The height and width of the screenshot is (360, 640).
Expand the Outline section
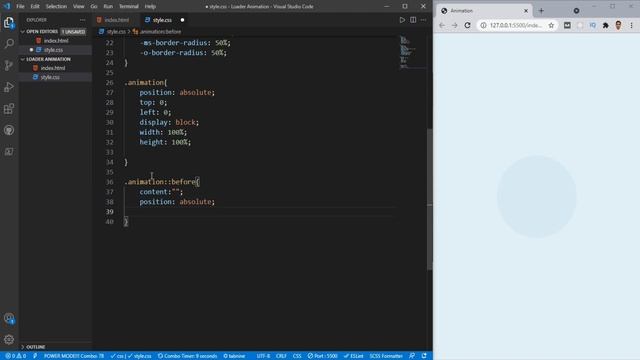coord(22,347)
